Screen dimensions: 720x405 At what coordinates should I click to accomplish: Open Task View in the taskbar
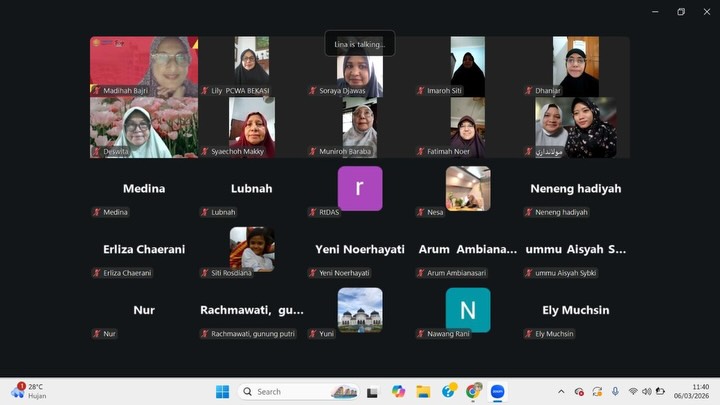pyautogui.click(x=372, y=391)
